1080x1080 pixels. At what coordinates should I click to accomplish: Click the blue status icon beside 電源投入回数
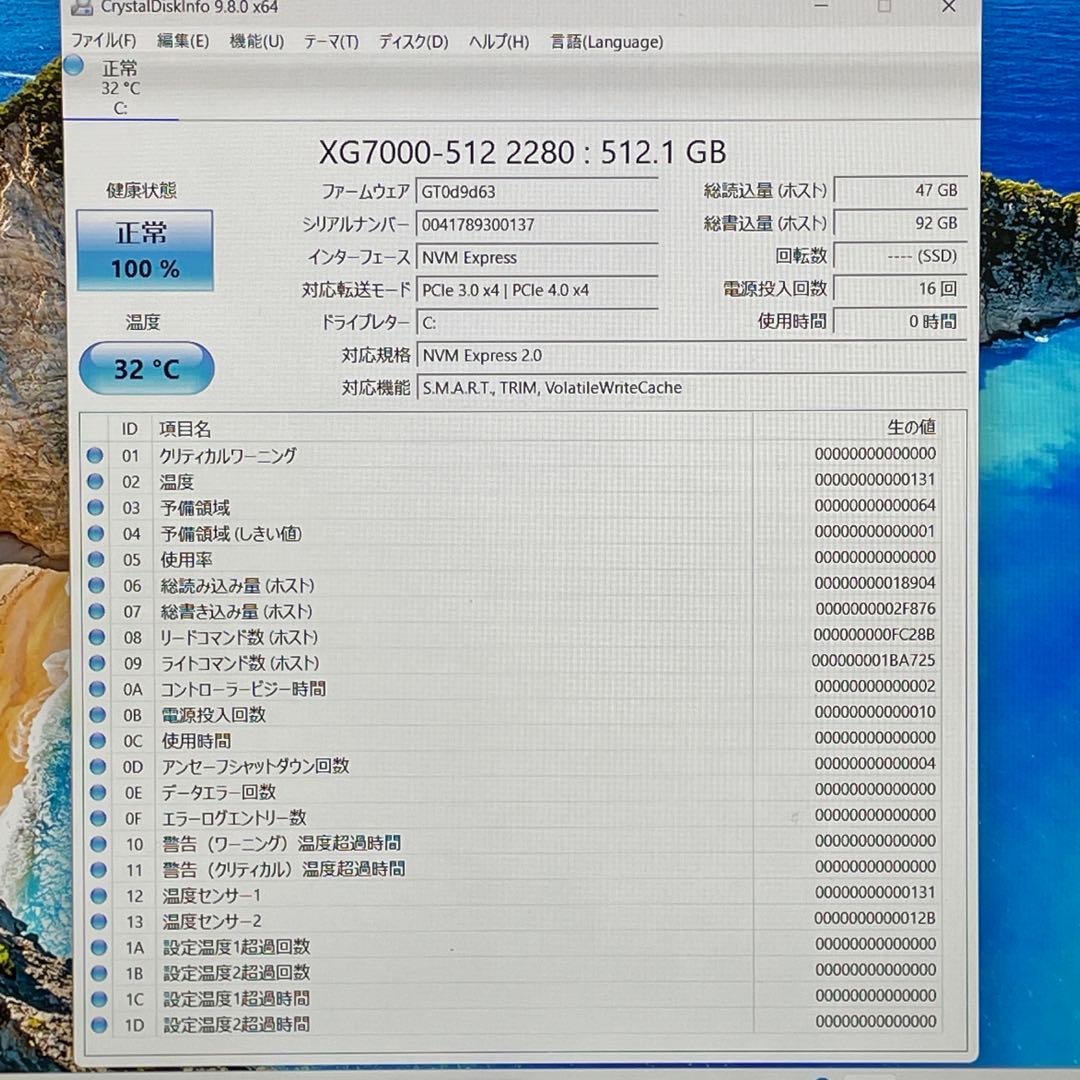(x=95, y=714)
